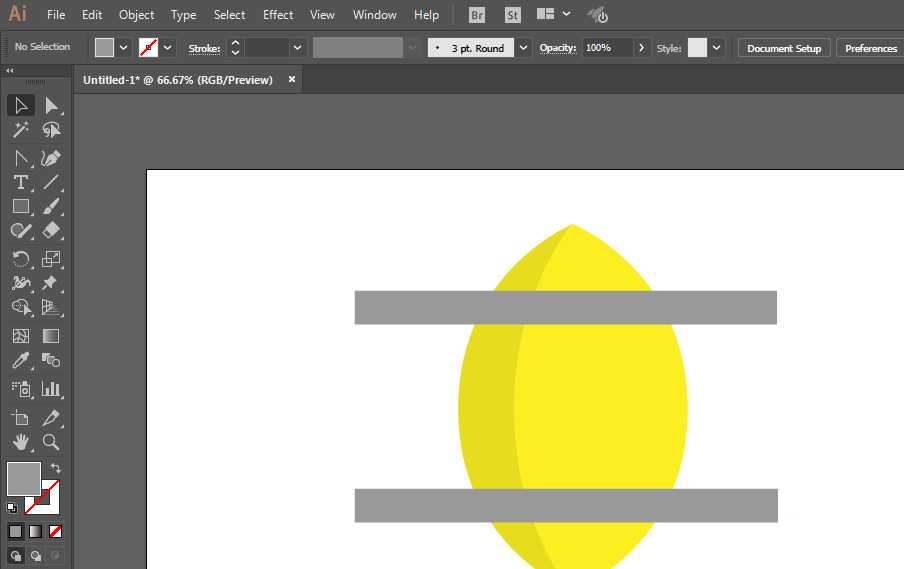Screen dimensions: 904x569
Task: Select the Hand tool
Action: pos(20,441)
